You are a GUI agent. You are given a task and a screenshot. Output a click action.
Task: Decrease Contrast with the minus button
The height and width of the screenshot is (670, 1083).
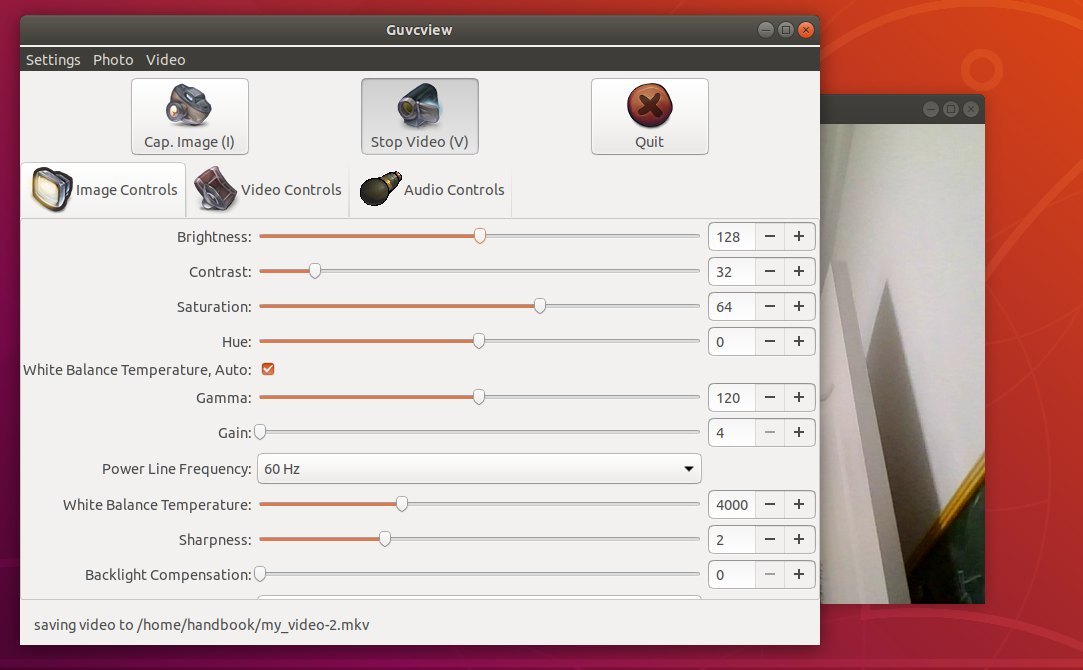(769, 271)
